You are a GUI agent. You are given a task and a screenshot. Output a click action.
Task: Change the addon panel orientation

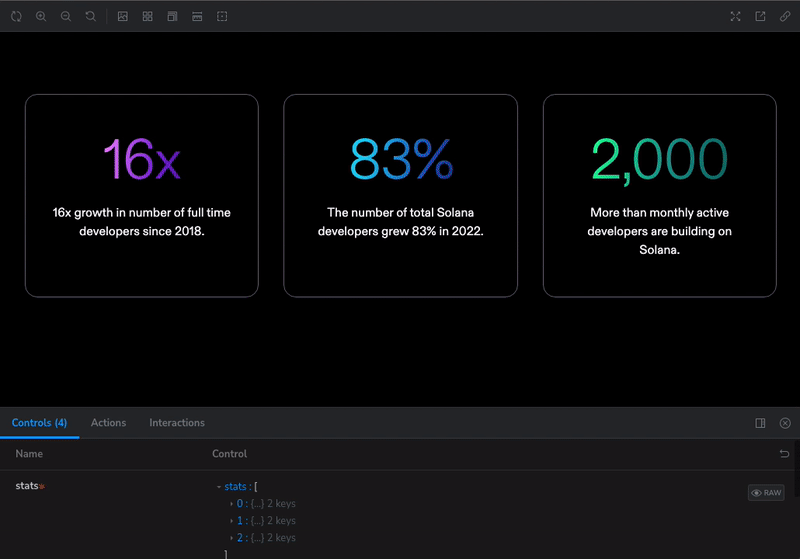760,423
